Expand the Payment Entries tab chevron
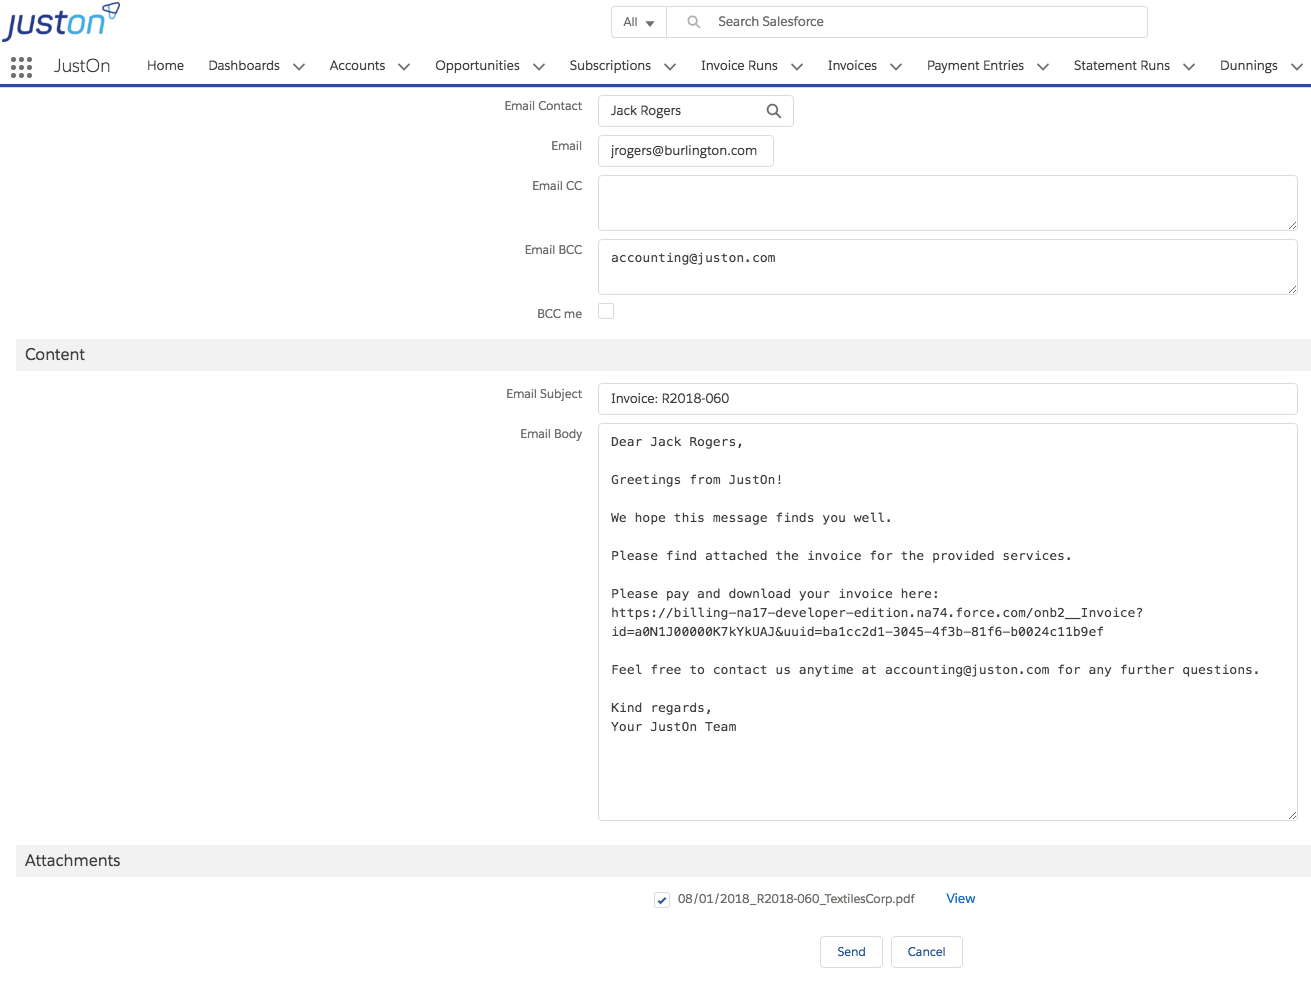The image size is (1311, 981). 1043,67
